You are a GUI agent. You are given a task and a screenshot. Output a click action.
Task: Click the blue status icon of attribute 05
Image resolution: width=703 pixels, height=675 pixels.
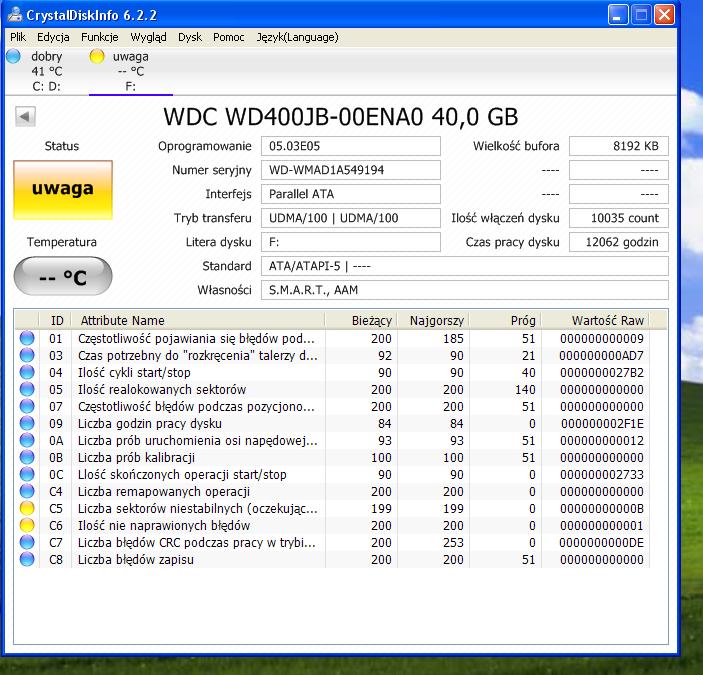pyautogui.click(x=27, y=389)
